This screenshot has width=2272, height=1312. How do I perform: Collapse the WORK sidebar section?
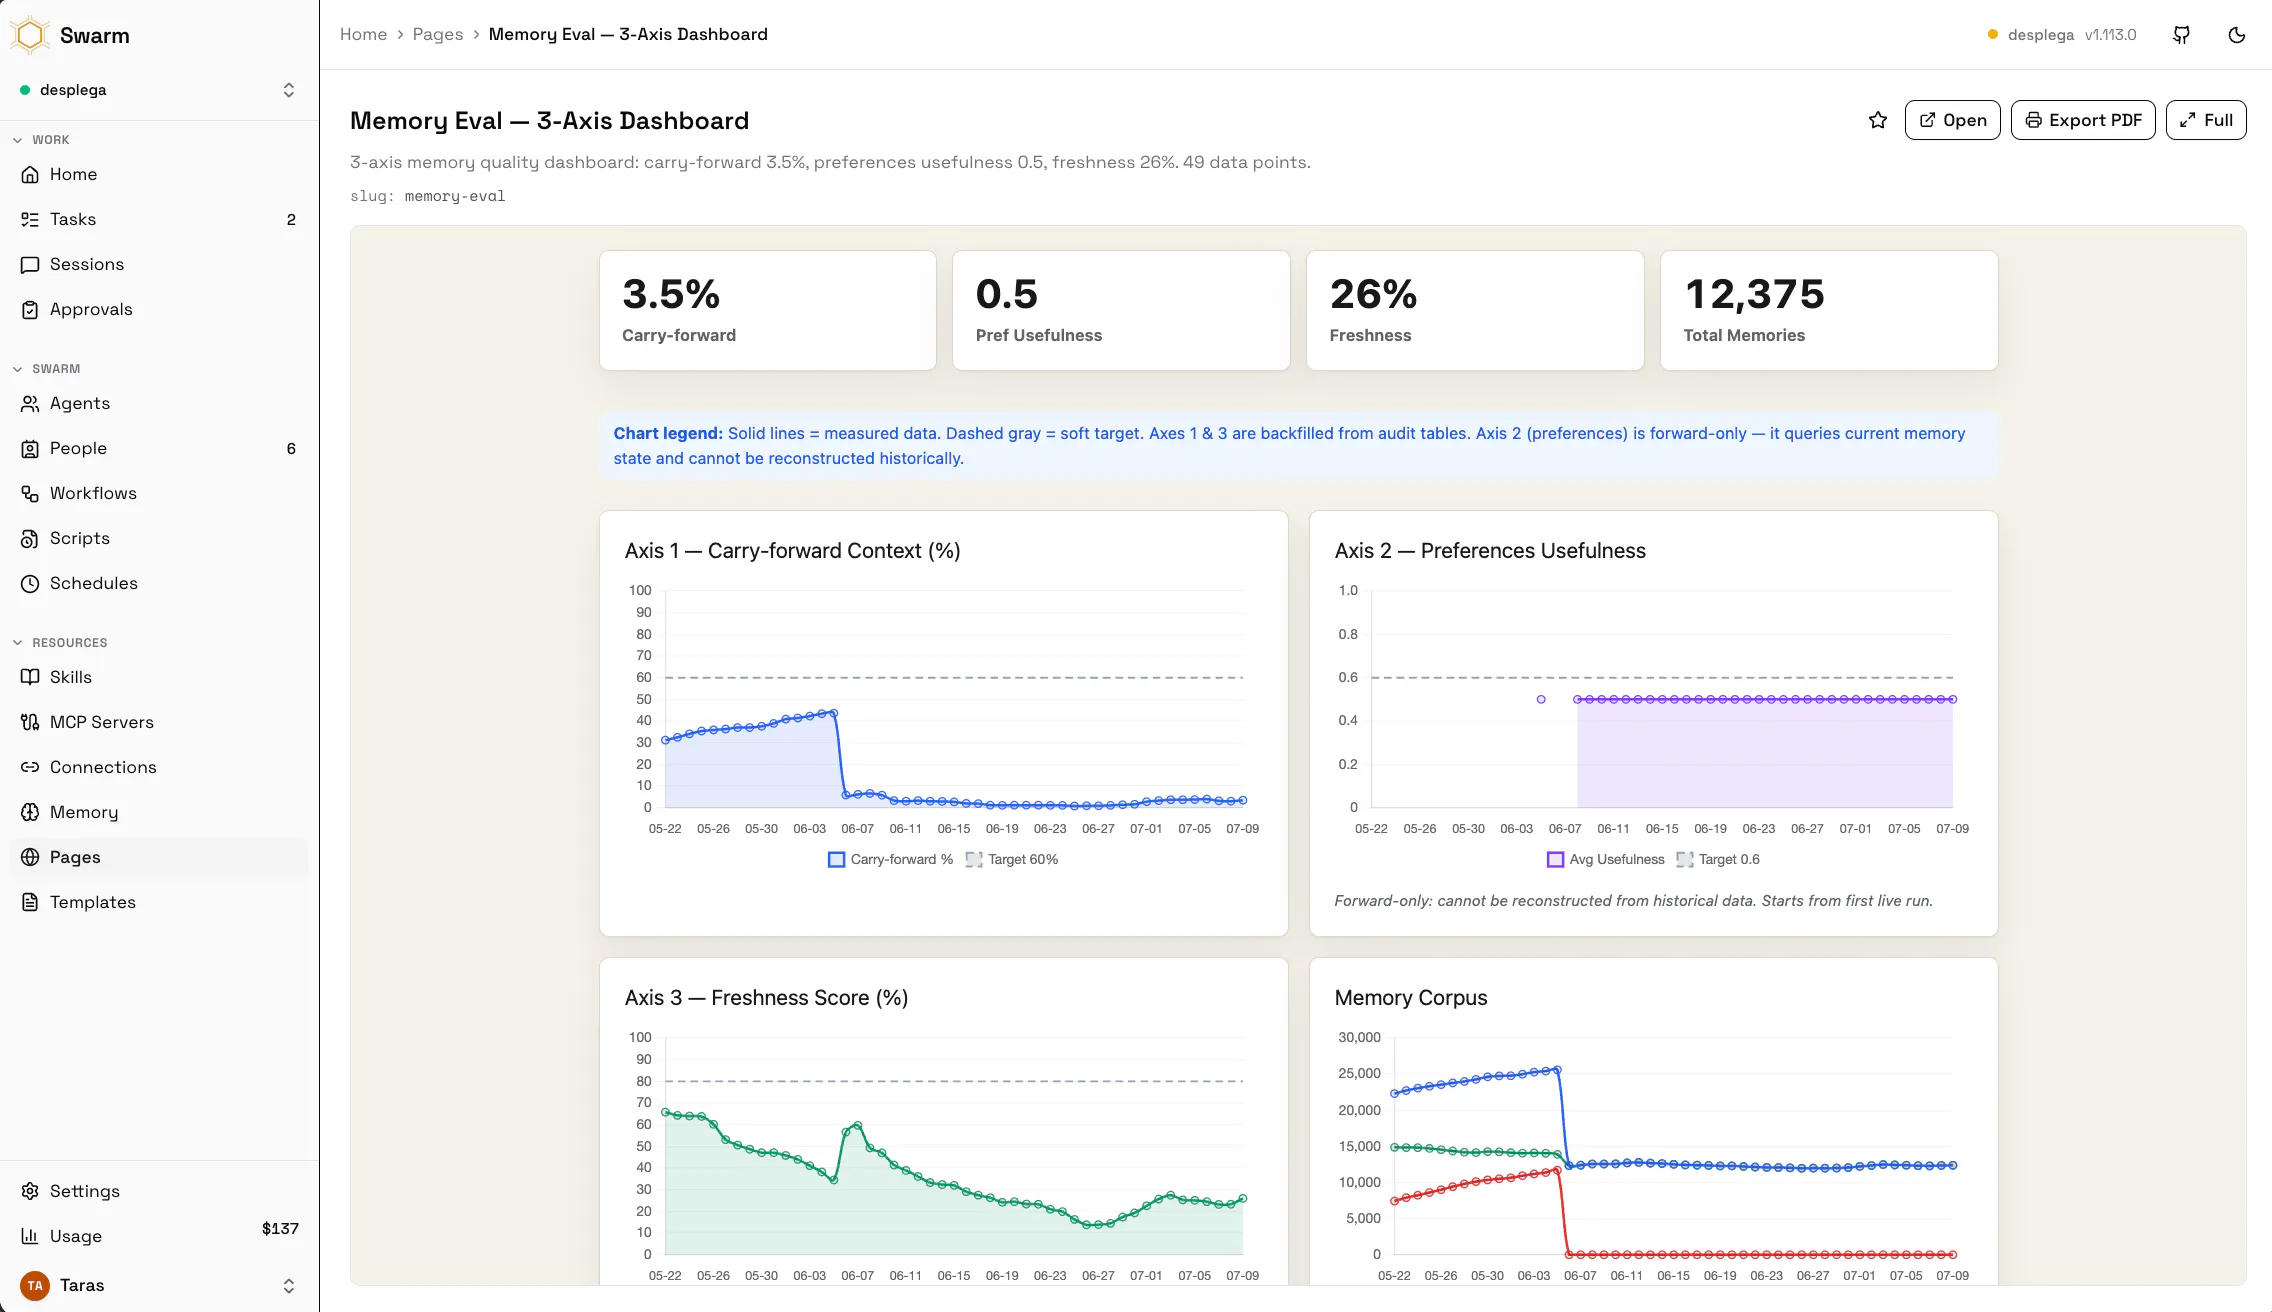42,140
